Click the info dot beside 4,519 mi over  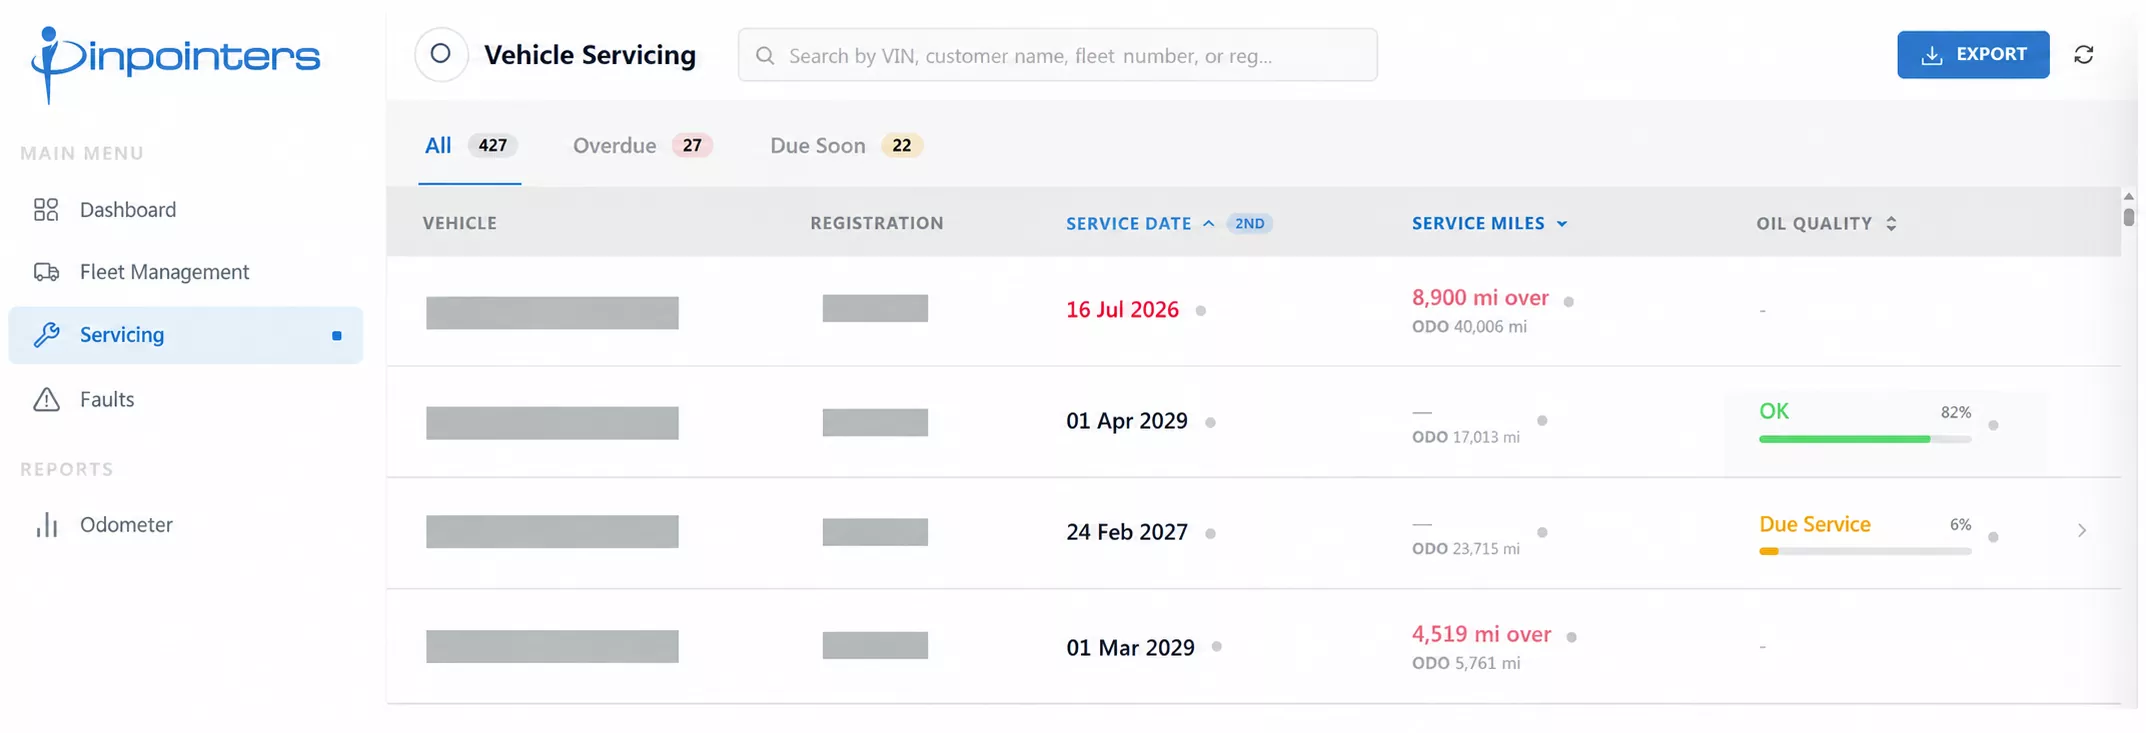point(1572,638)
